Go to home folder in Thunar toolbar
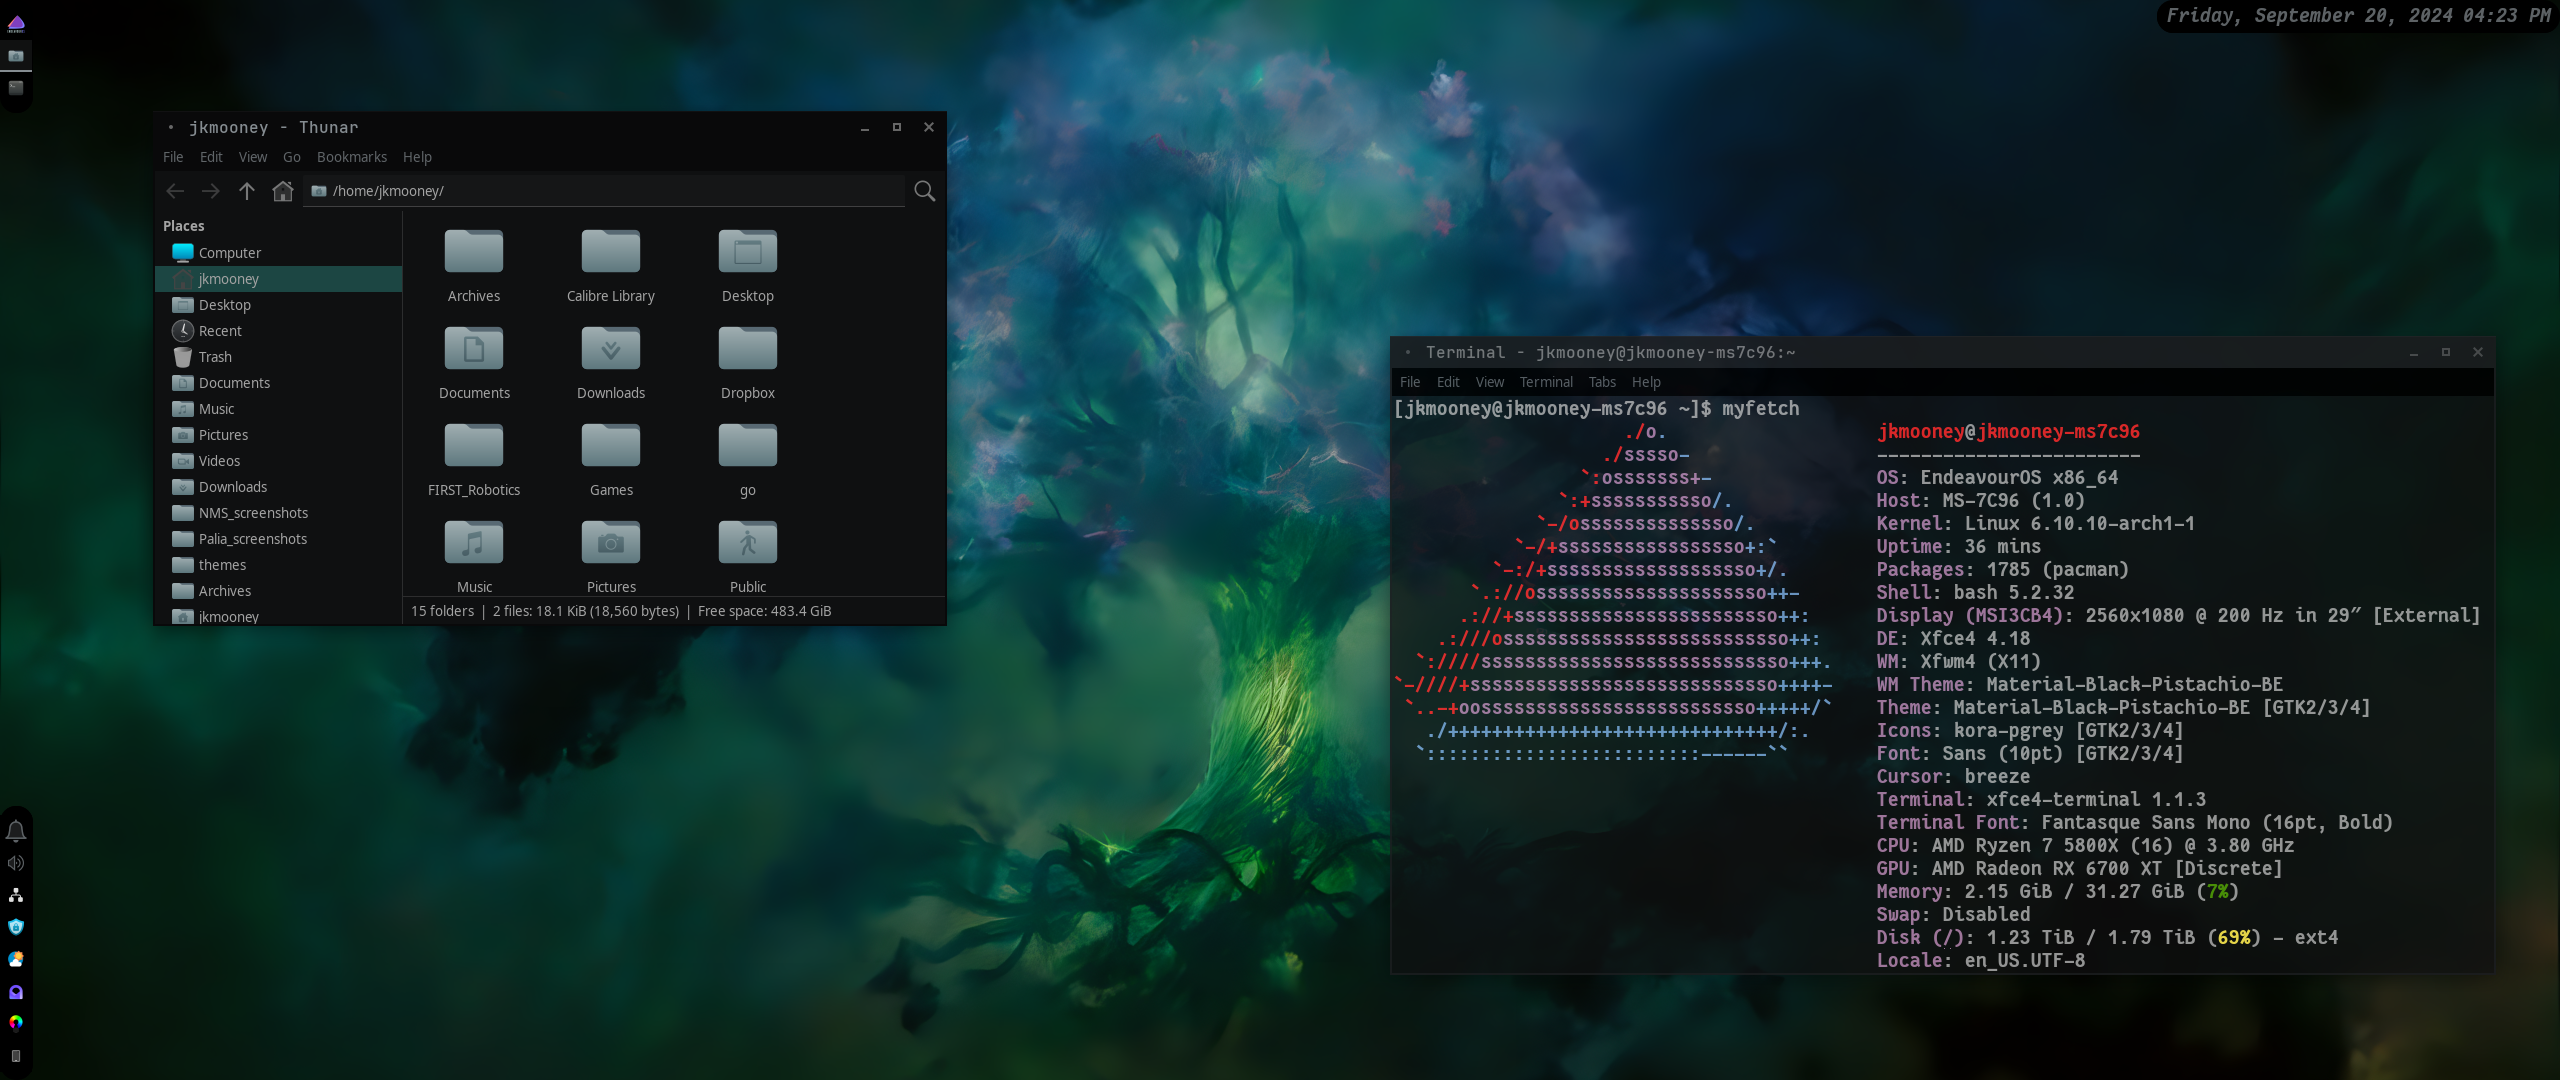Screen dimensions: 2560x1080 point(283,191)
